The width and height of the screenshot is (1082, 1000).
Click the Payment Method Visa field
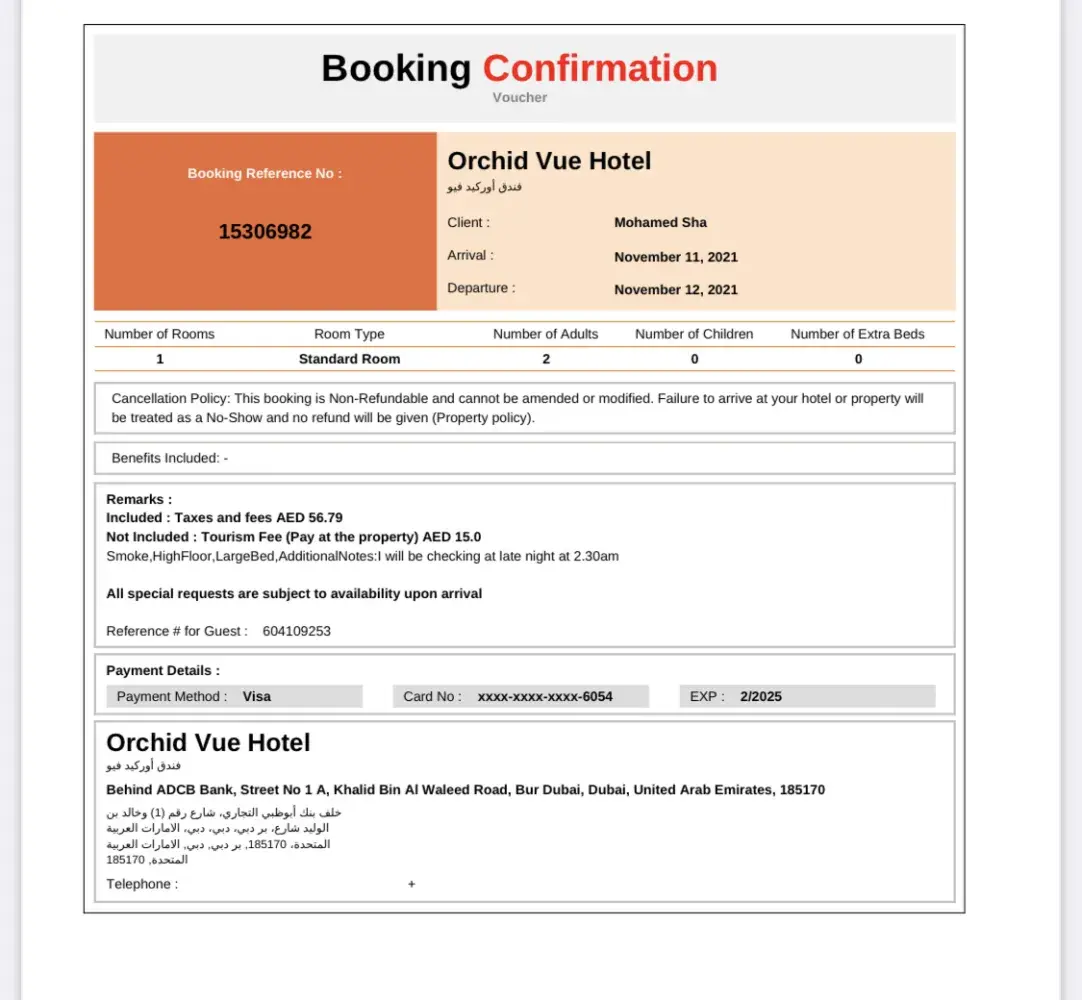pyautogui.click(x=234, y=697)
